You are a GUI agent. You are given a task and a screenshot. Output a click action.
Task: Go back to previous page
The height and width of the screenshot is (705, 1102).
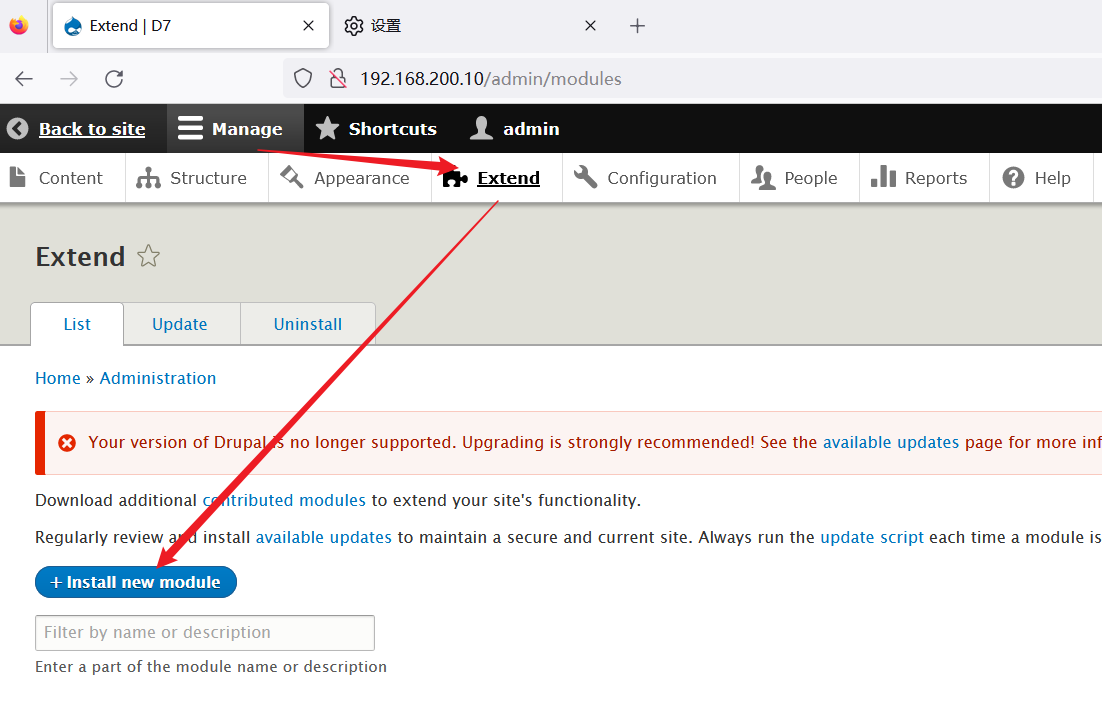pos(24,79)
